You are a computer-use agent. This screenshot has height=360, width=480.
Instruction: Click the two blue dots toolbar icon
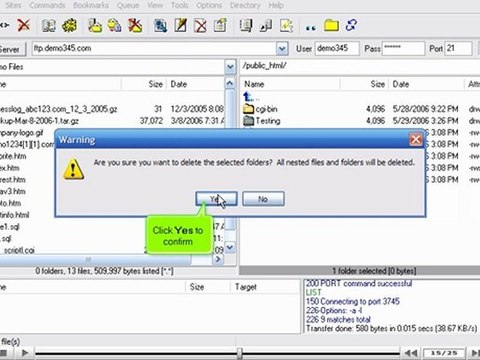point(311,28)
